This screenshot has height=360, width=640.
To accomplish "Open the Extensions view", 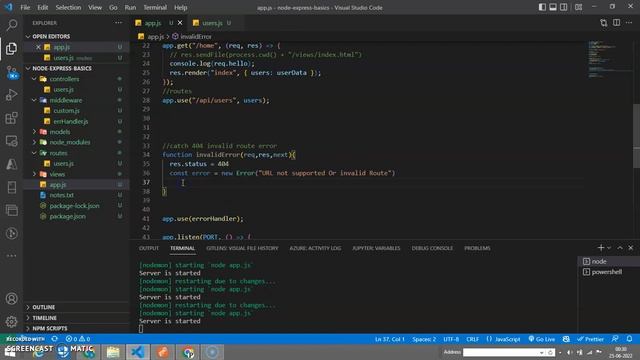I will 11,118.
